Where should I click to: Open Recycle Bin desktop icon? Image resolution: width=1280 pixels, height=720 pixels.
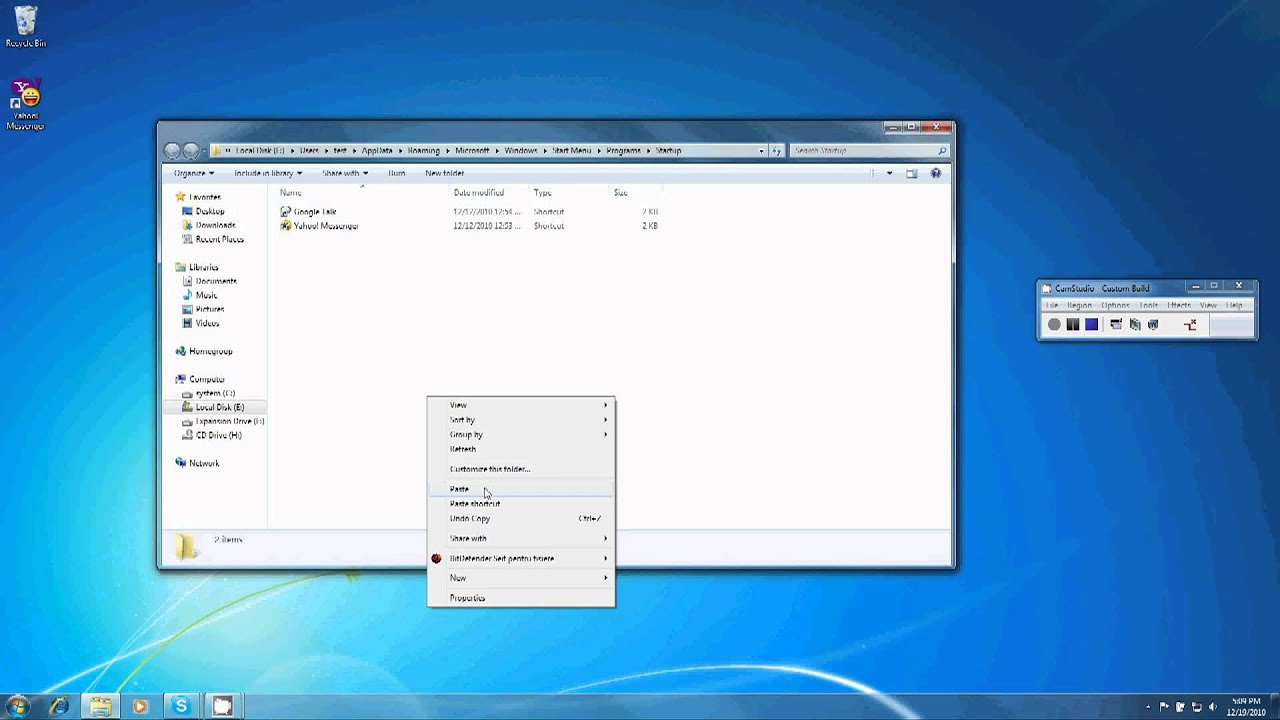(x=25, y=27)
